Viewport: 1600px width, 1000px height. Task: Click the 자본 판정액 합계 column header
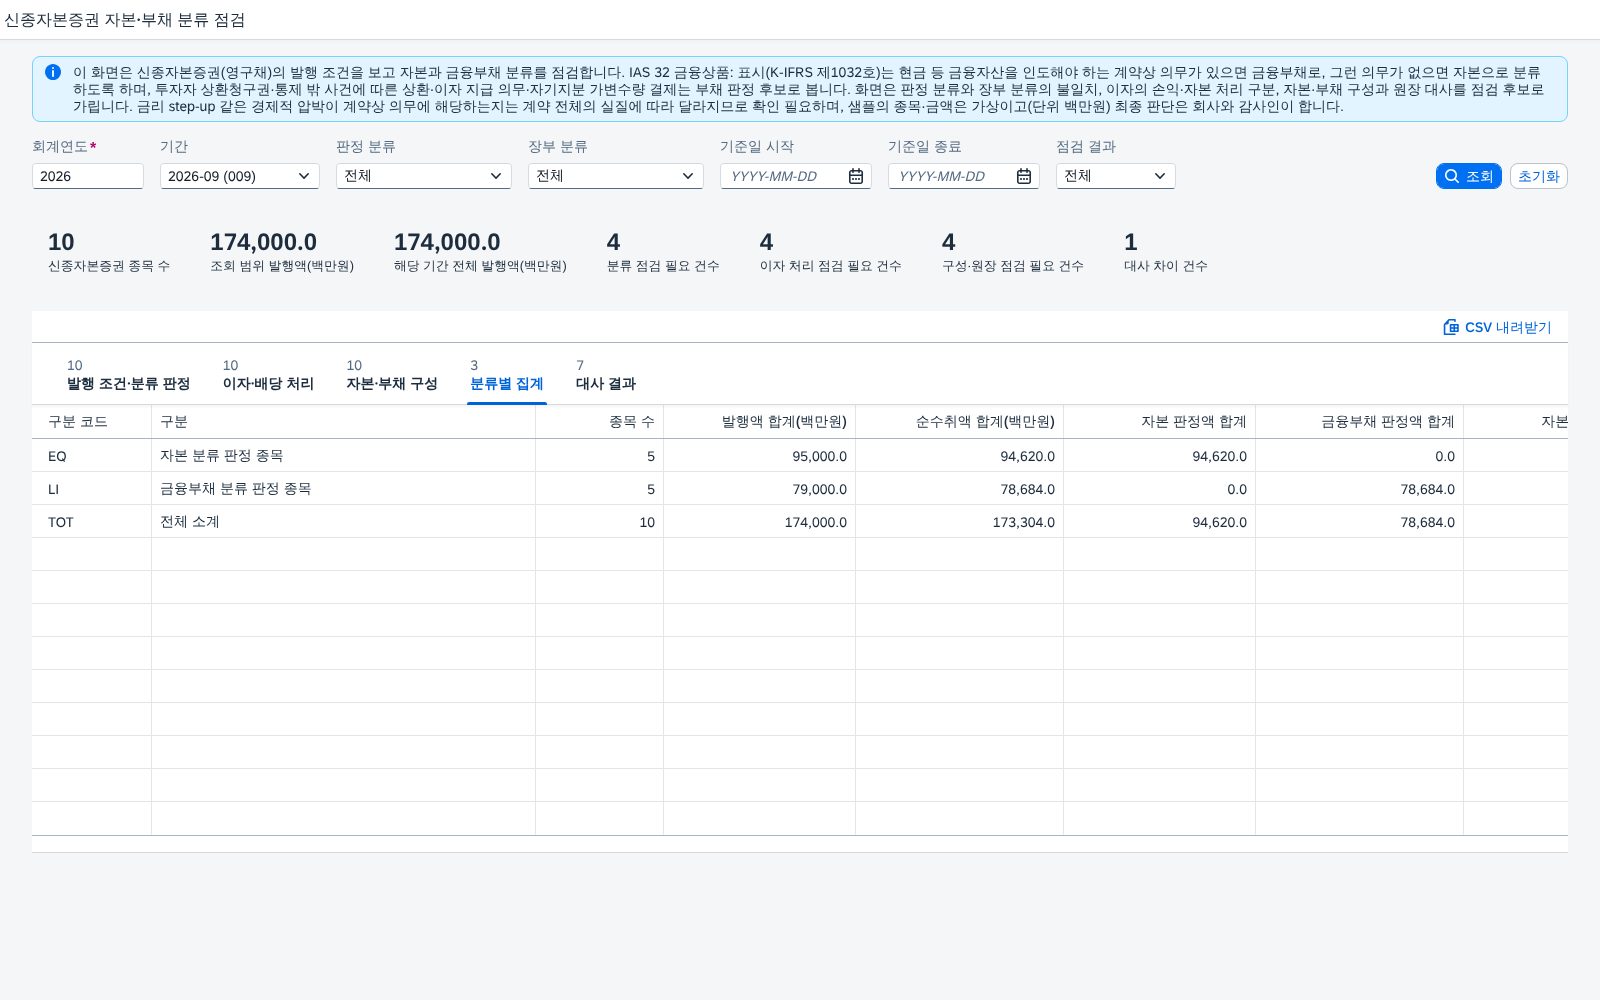[x=1160, y=422]
